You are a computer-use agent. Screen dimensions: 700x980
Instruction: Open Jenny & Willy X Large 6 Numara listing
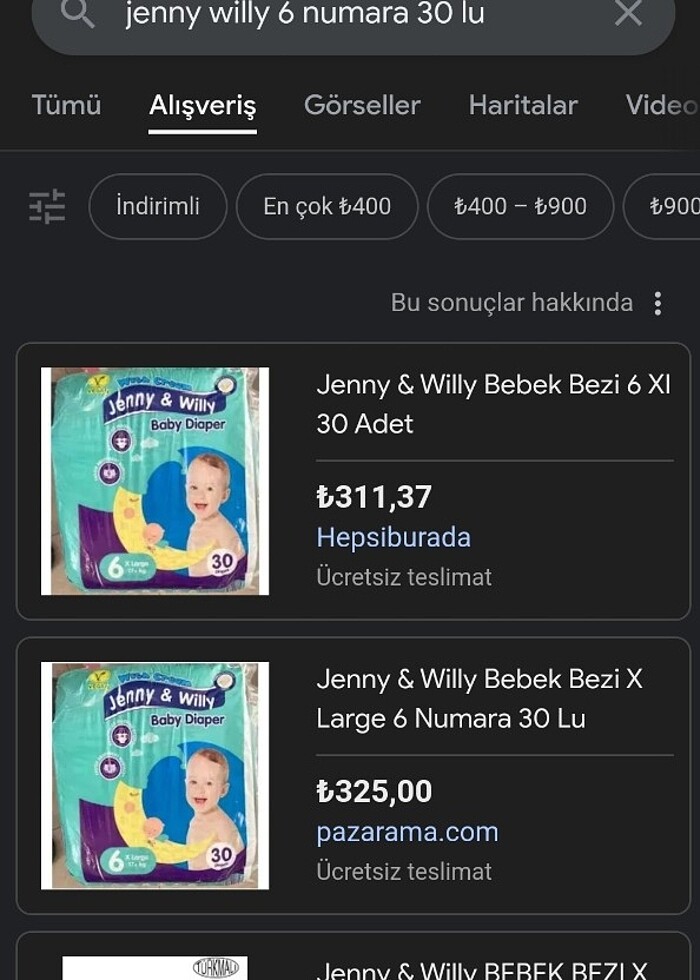[480, 698]
